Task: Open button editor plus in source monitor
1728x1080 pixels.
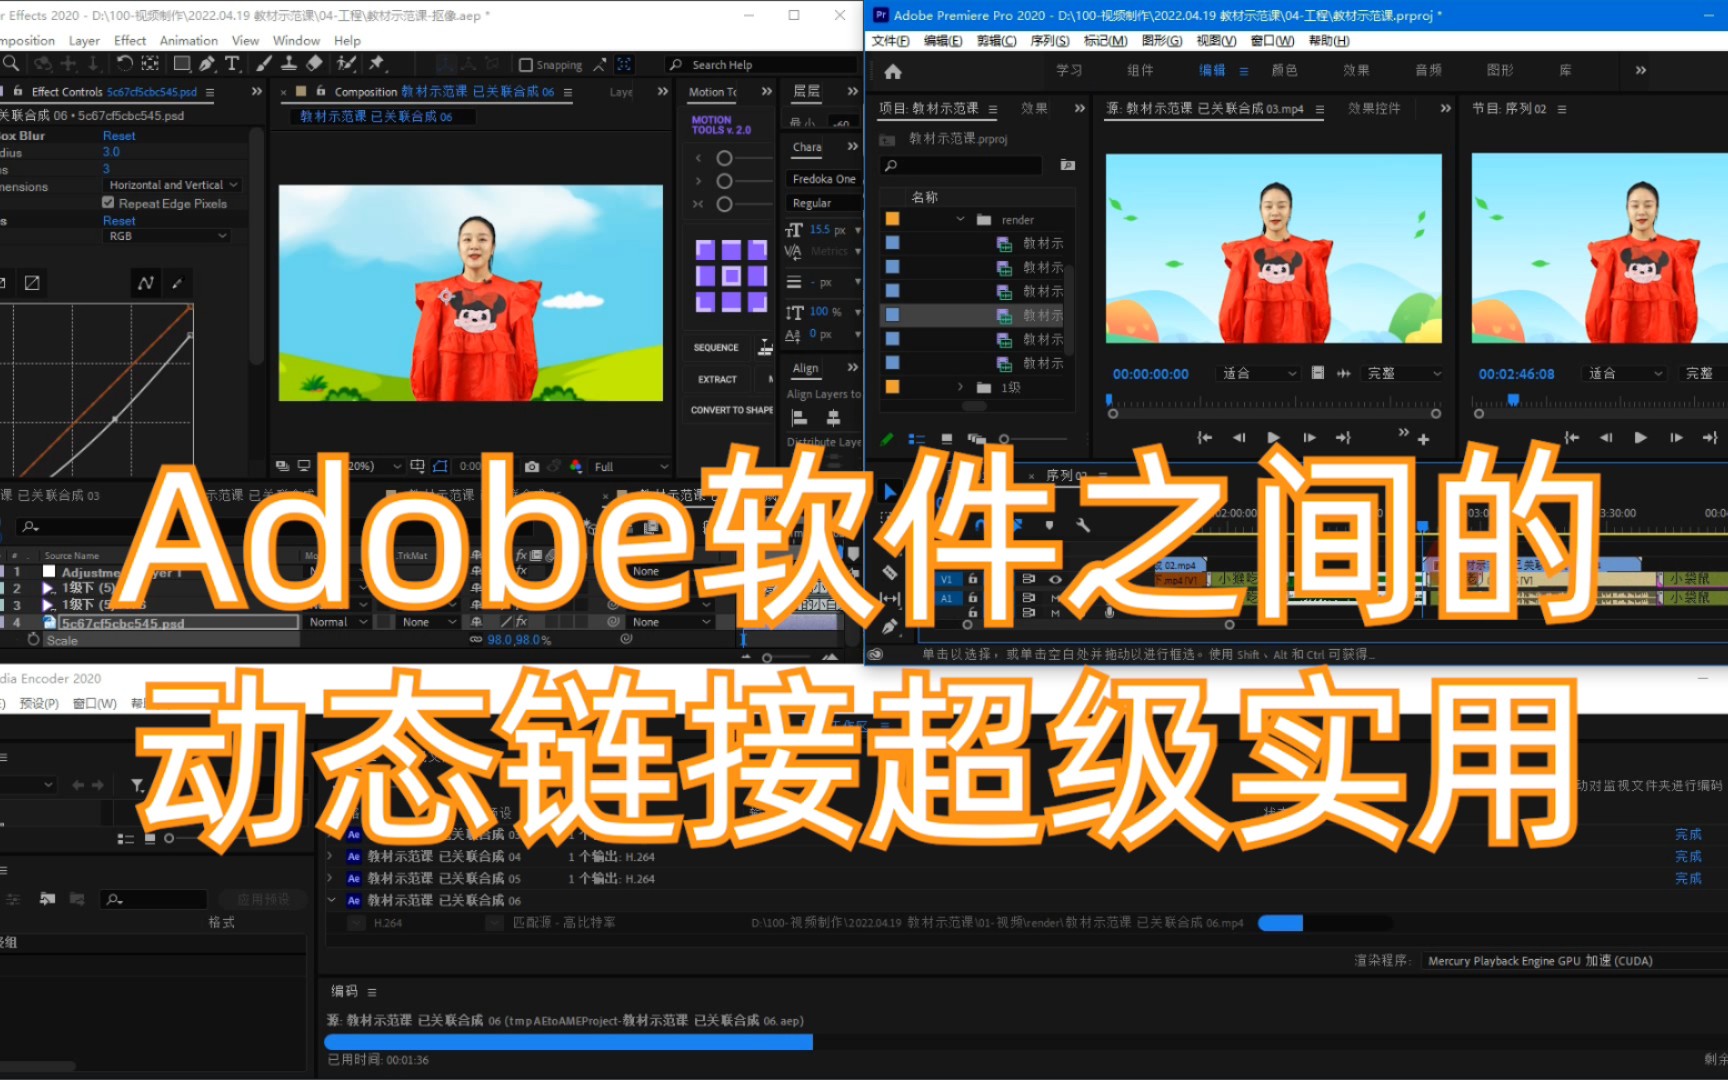Action: pos(1423,439)
